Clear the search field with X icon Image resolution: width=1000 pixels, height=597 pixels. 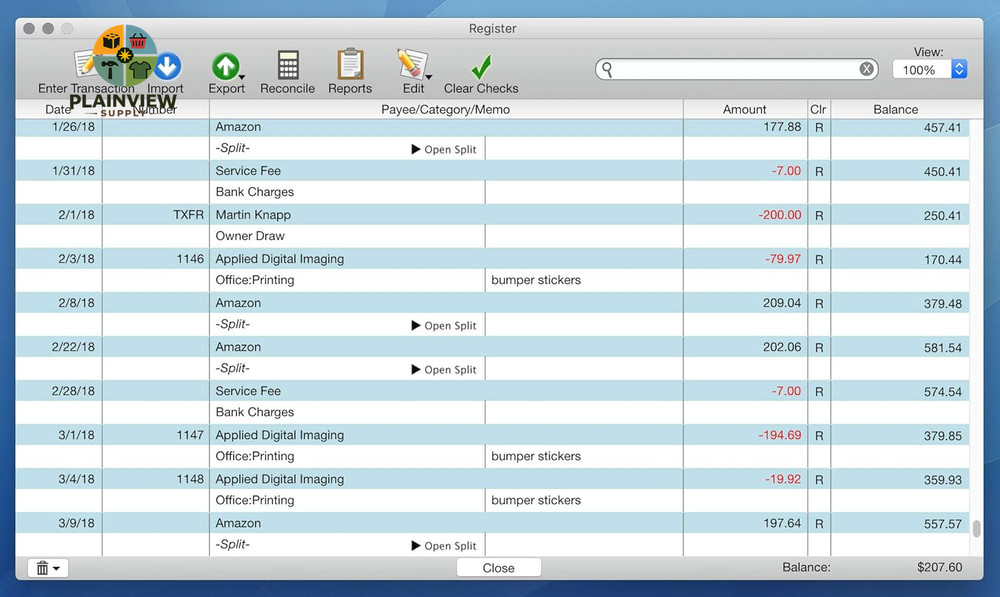pyautogui.click(x=866, y=69)
